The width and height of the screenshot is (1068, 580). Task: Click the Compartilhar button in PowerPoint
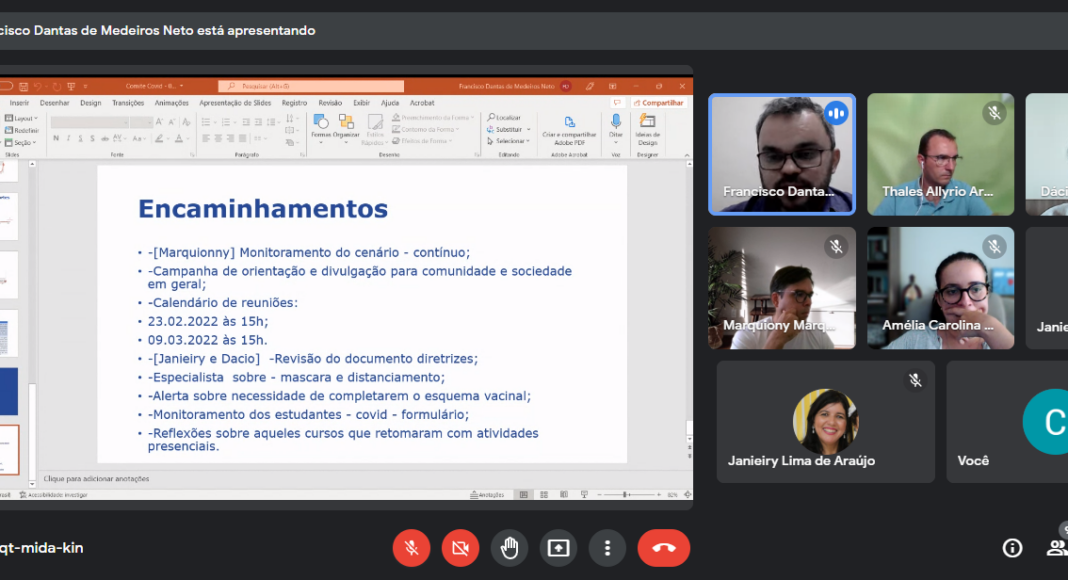658,103
